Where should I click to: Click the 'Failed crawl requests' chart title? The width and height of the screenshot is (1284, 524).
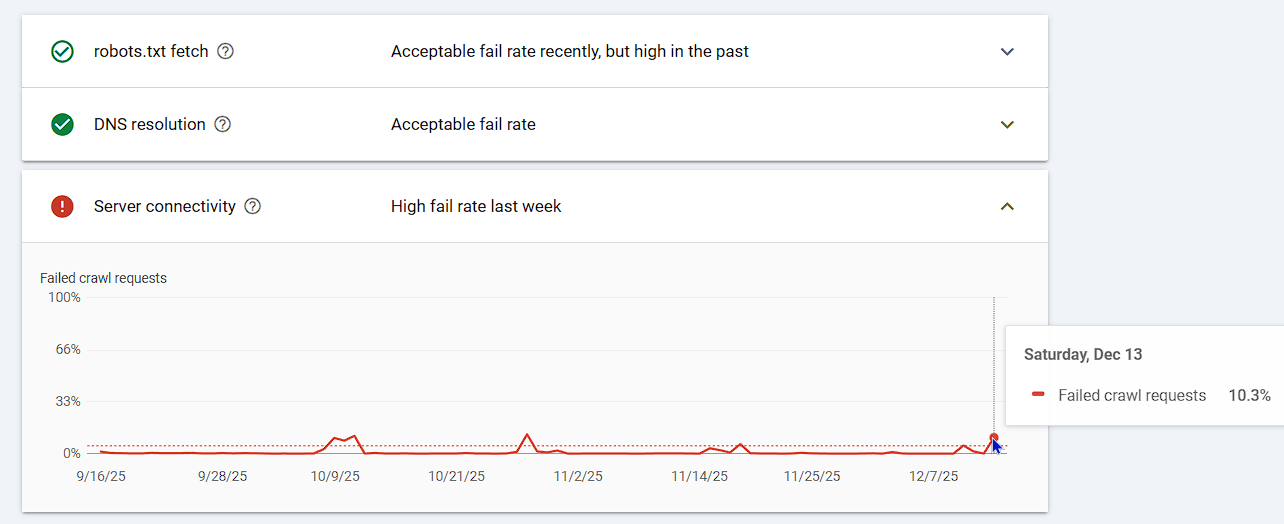(x=103, y=278)
